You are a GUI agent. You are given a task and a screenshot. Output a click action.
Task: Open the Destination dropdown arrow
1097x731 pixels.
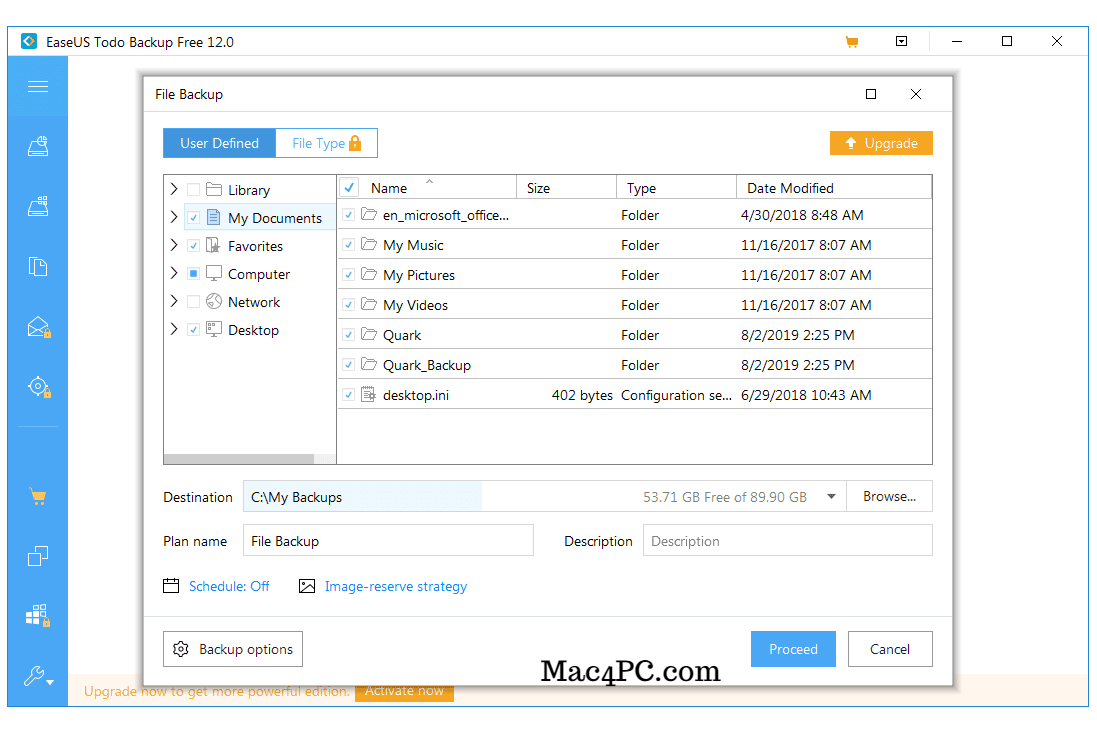[831, 497]
